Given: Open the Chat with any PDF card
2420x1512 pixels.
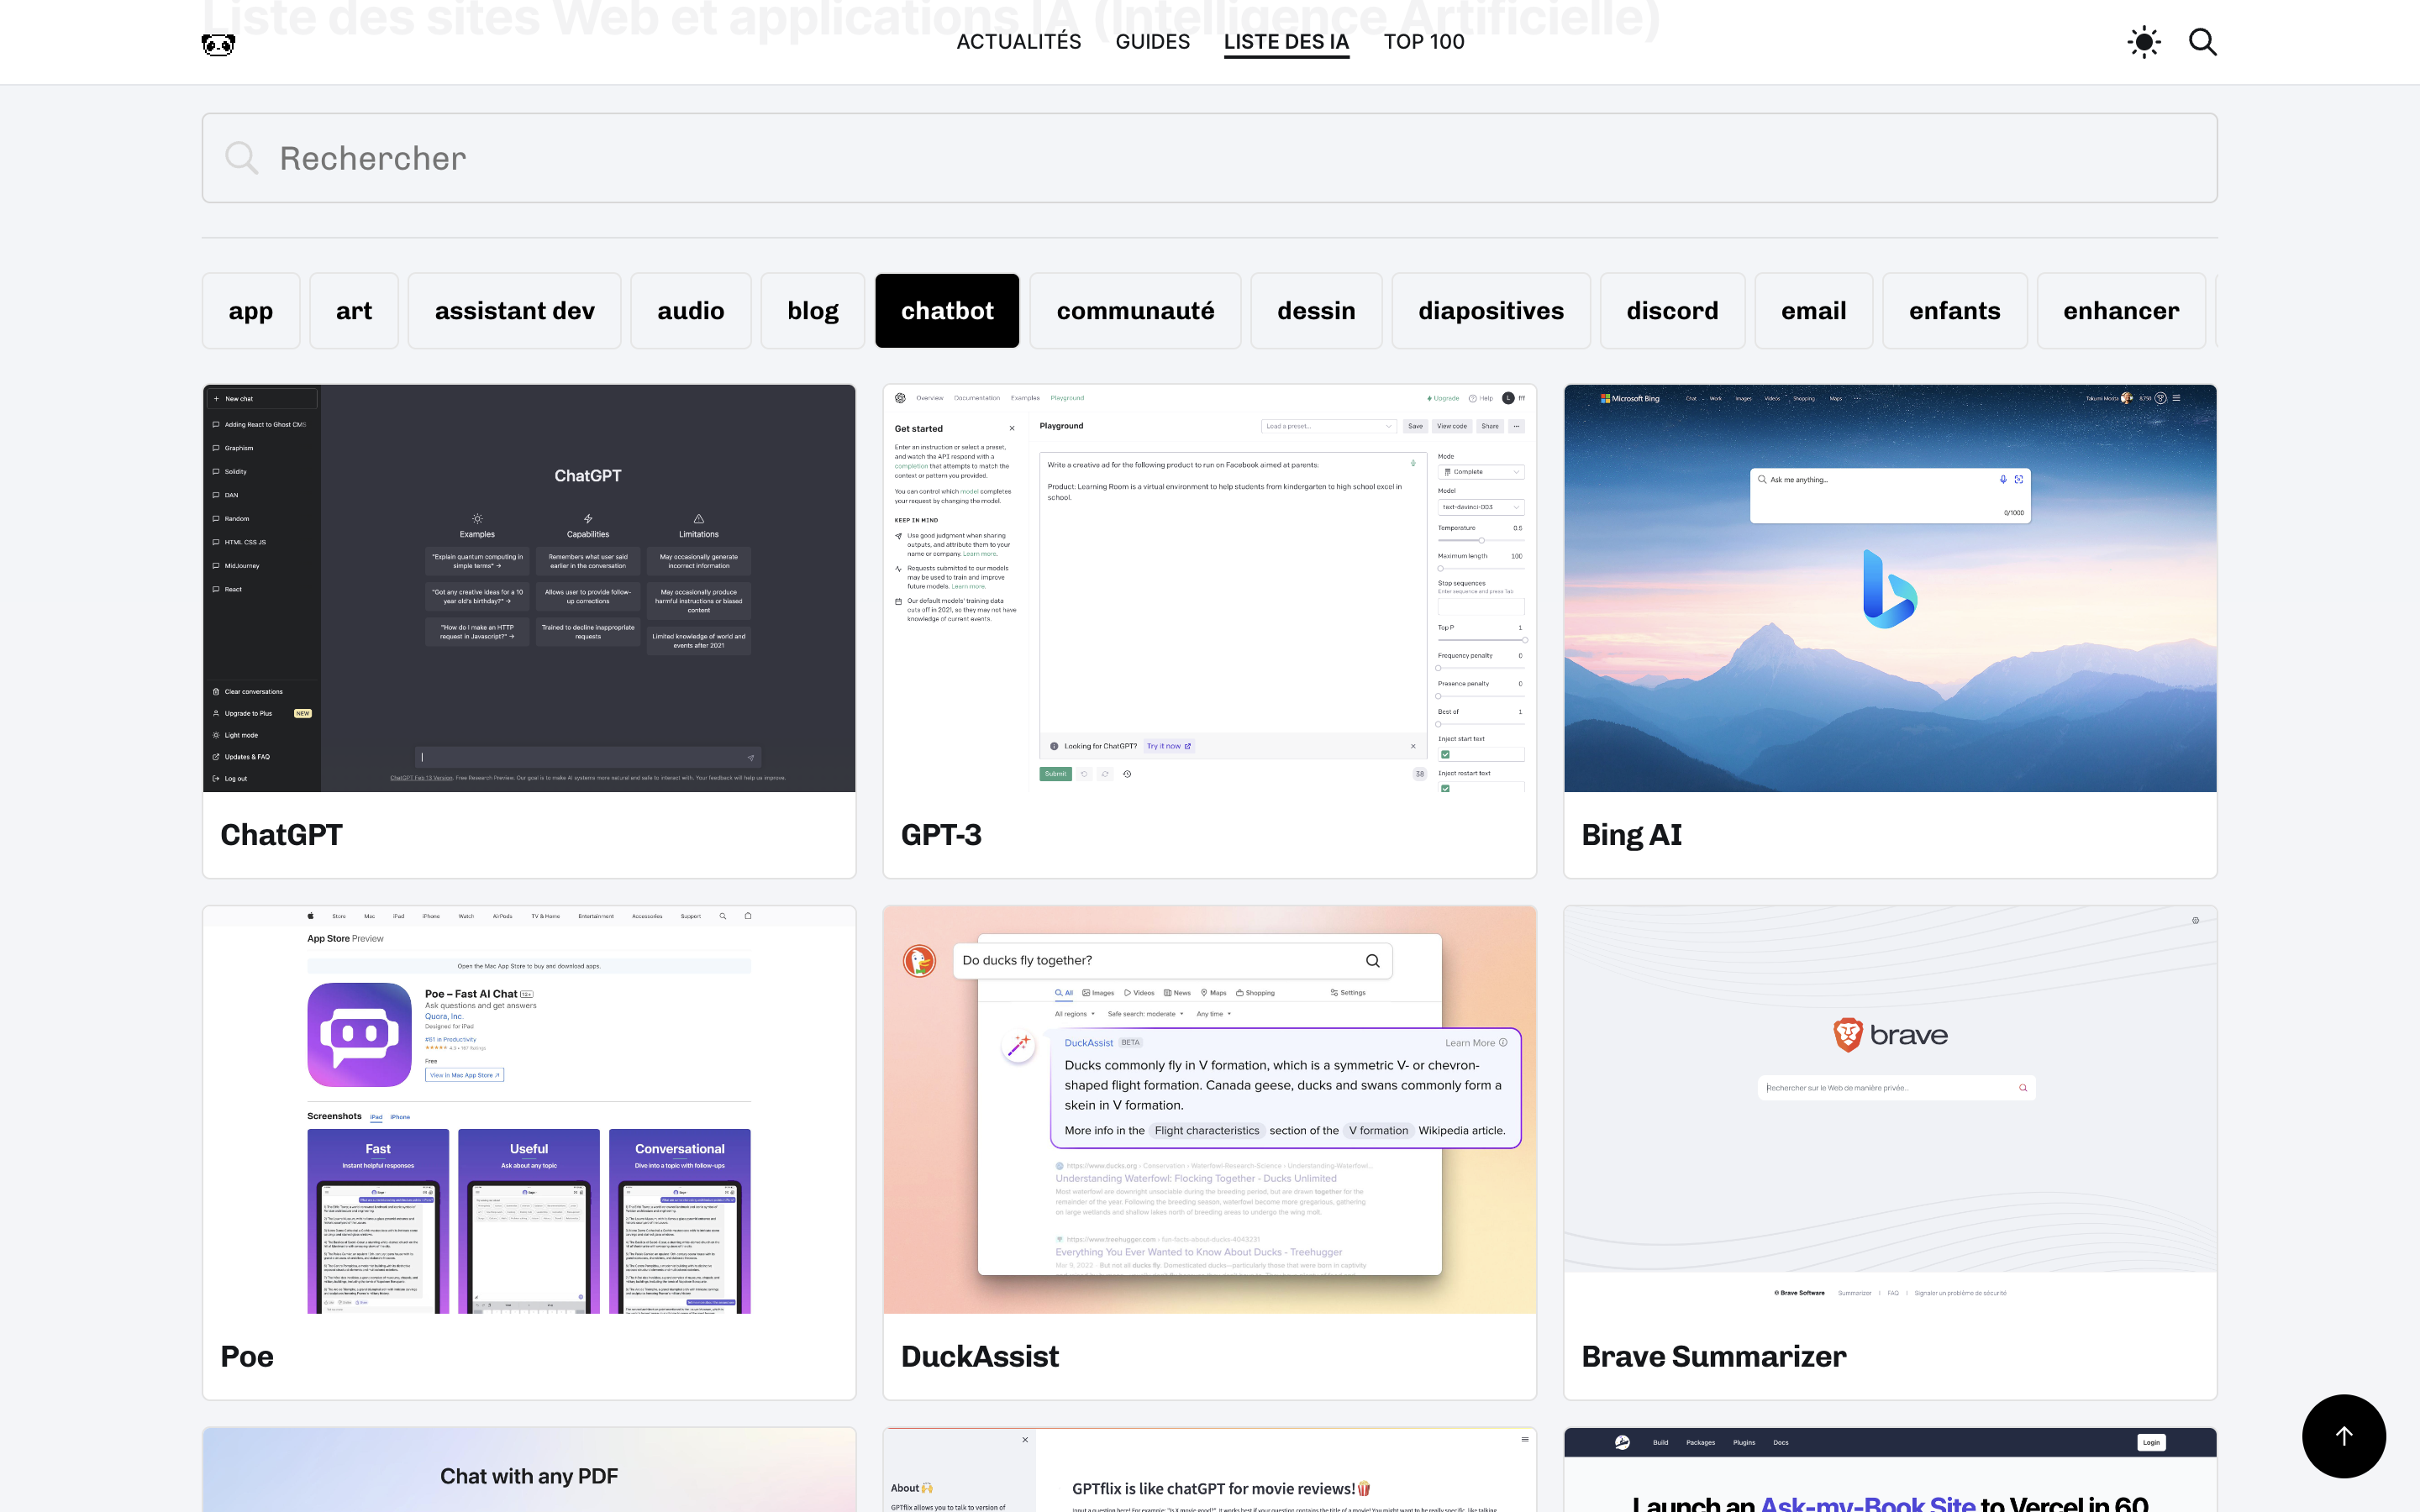Looking at the screenshot, I should 529,1470.
